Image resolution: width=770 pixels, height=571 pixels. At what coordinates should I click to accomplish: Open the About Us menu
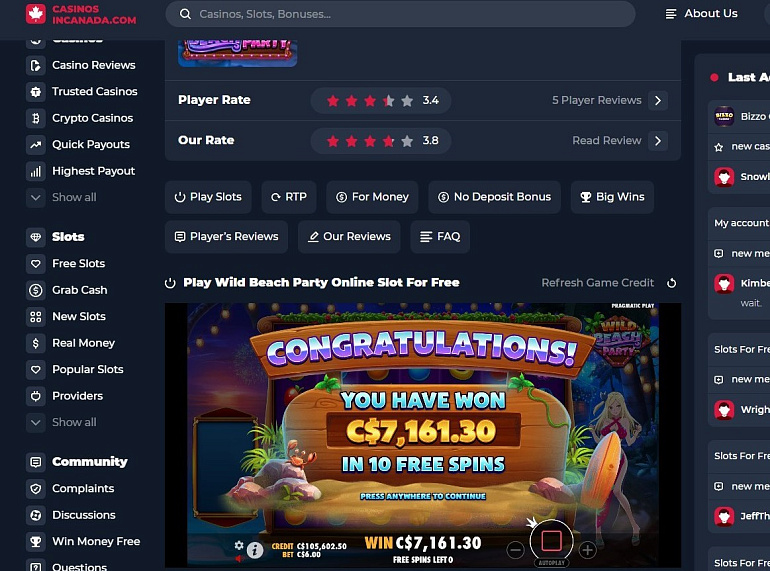[x=701, y=14]
